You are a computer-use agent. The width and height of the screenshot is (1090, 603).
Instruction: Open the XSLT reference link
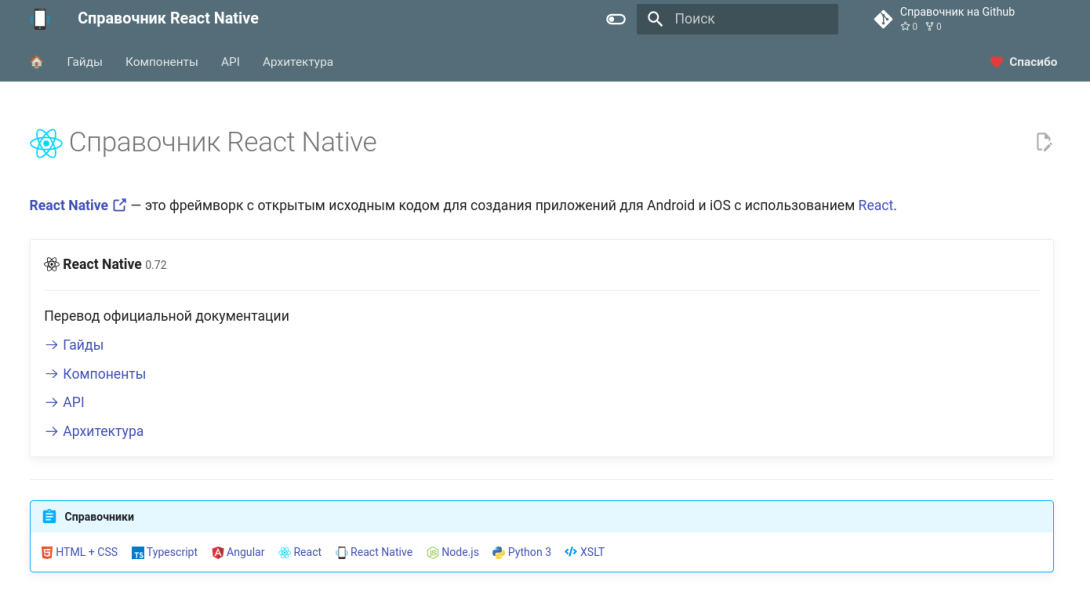coord(592,552)
